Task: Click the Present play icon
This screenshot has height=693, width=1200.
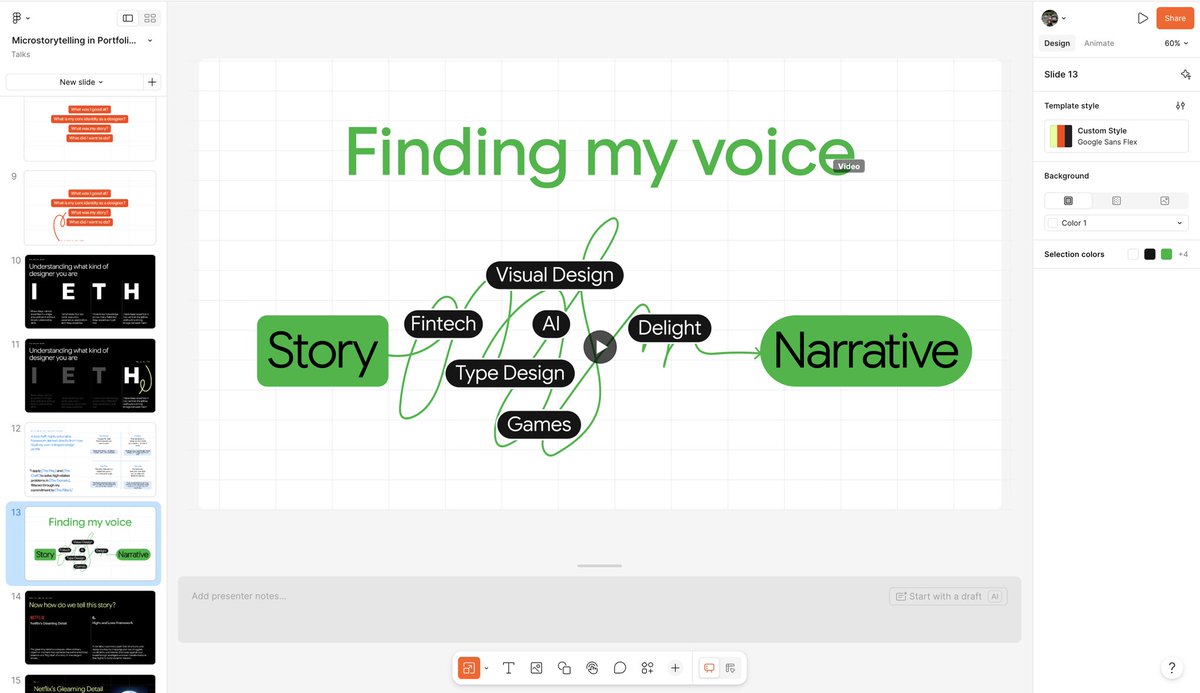Action: click(x=1142, y=18)
